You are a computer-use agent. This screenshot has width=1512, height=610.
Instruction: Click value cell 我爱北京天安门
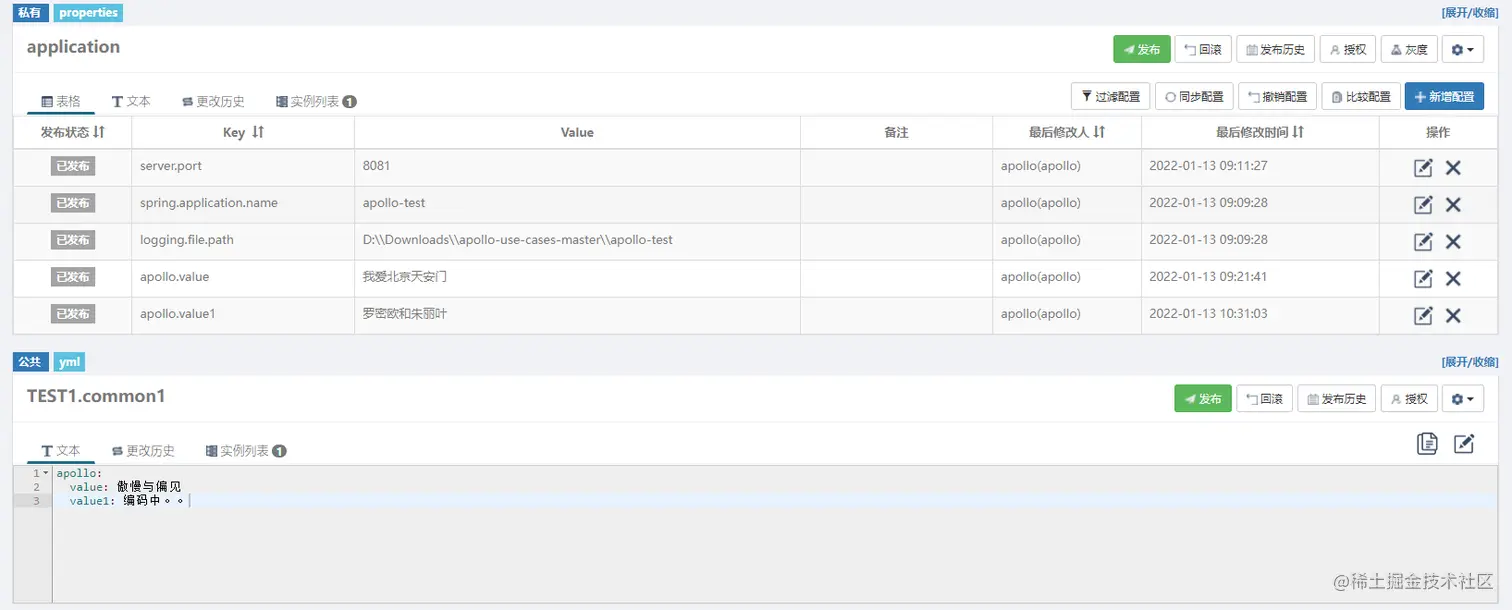(x=577, y=279)
